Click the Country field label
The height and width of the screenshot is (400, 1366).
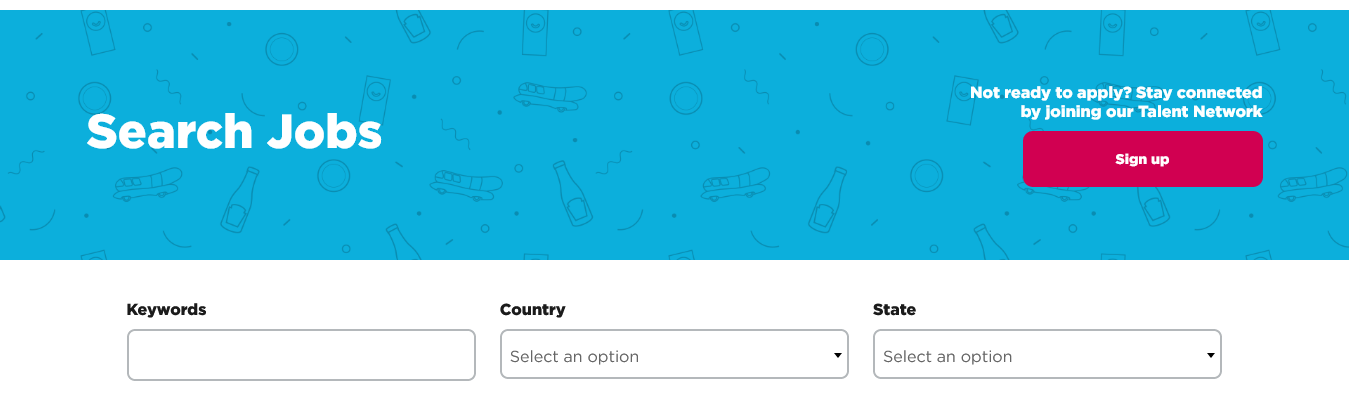click(532, 310)
